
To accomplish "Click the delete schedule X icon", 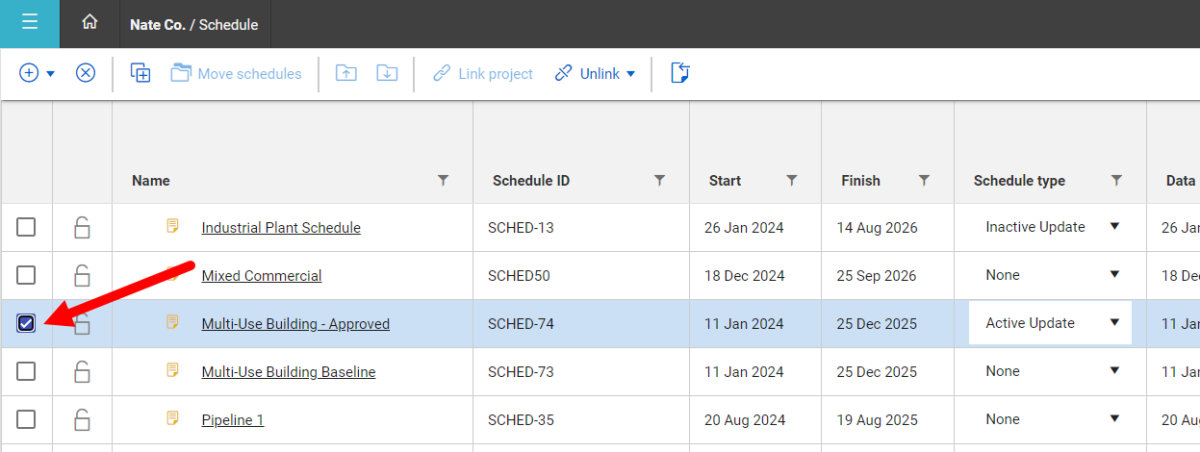I will [86, 73].
